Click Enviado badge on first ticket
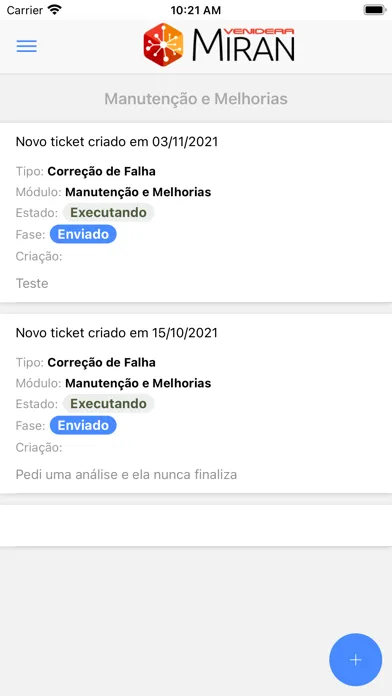The image size is (392, 696). 83,234
